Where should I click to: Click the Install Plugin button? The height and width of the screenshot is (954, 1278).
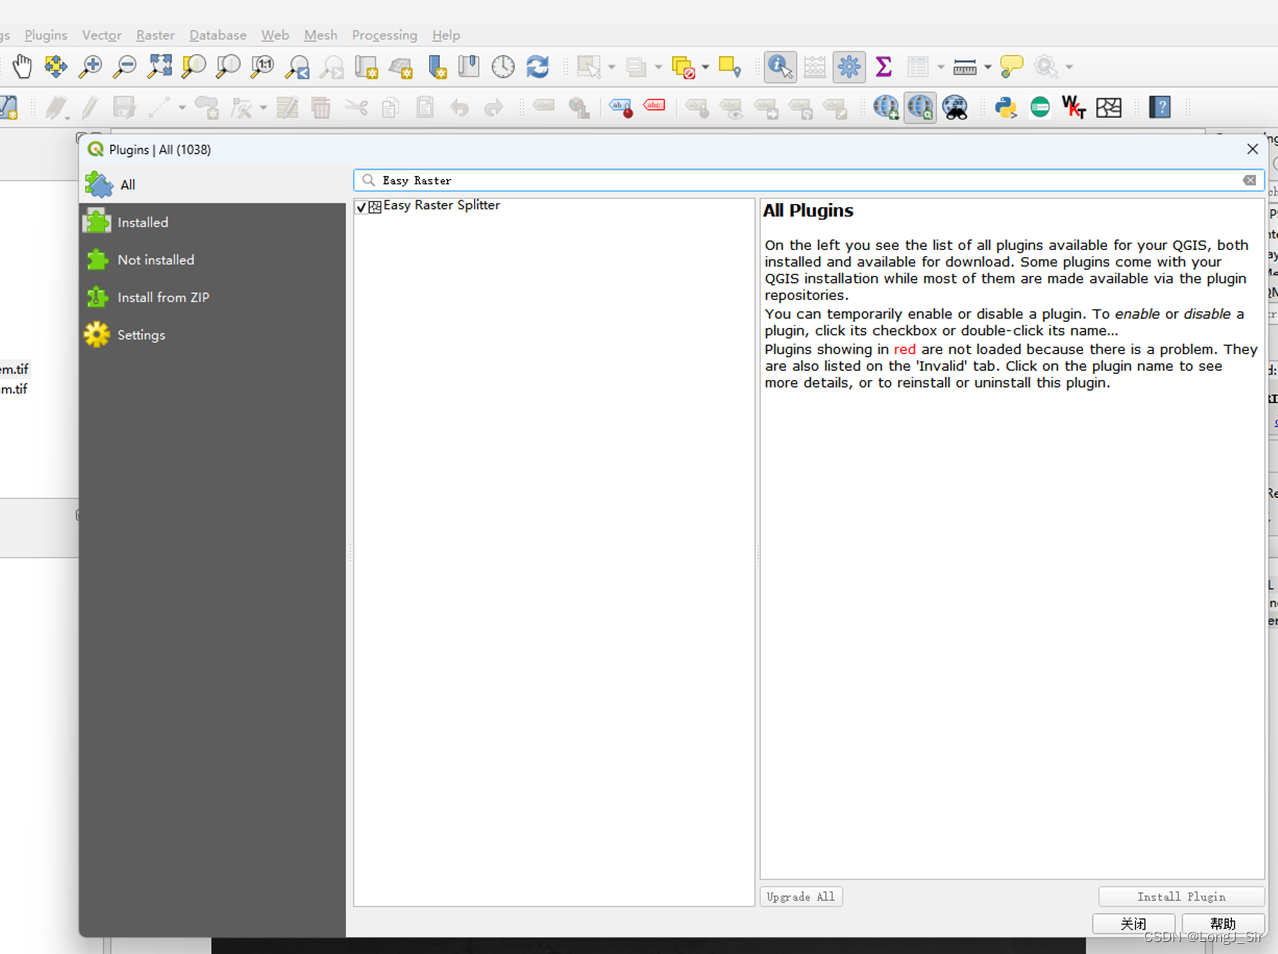[x=1181, y=897]
